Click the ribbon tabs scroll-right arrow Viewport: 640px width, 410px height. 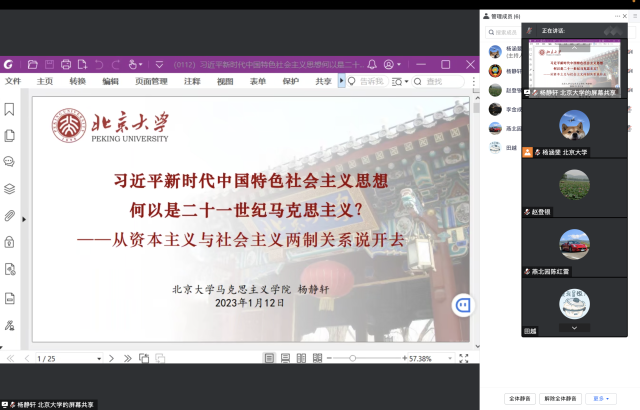pos(342,81)
